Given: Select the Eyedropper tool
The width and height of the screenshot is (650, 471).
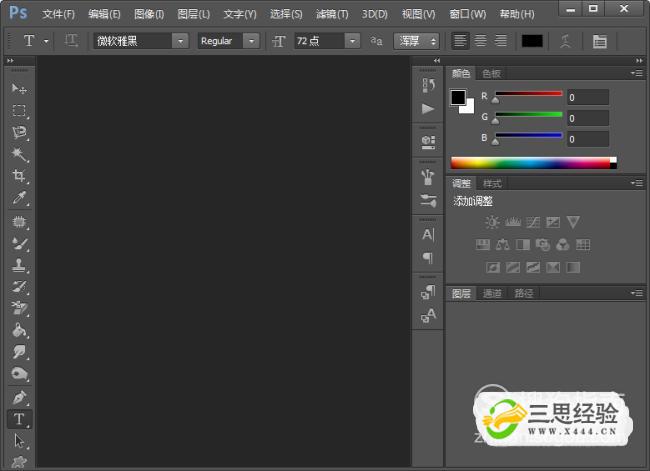Looking at the screenshot, I should click(x=19, y=198).
